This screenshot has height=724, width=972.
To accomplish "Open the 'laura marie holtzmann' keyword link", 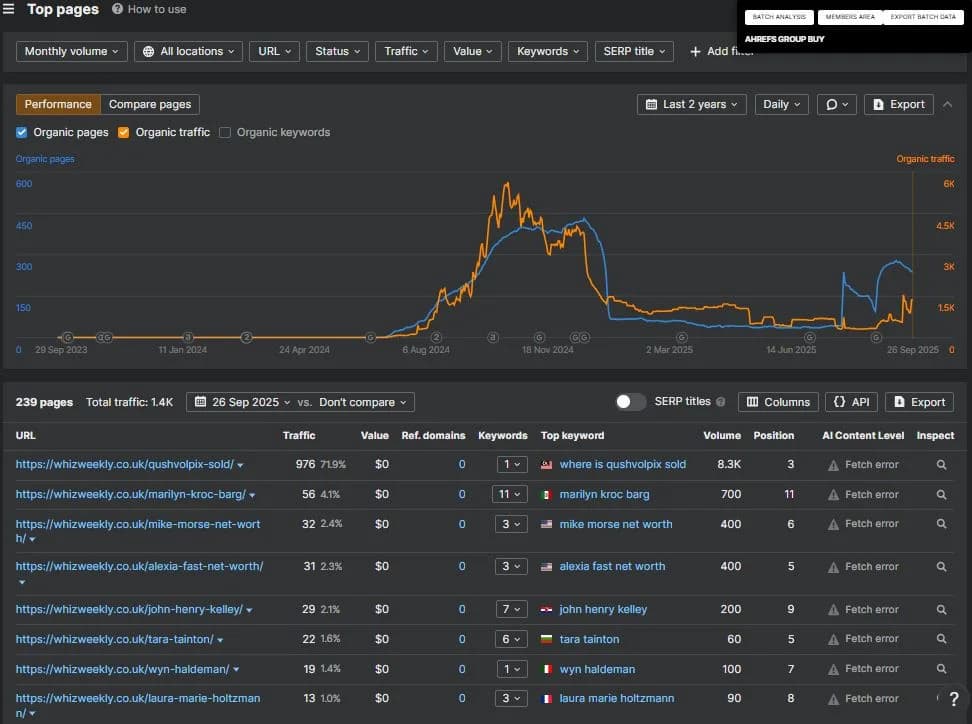I will coord(616,698).
